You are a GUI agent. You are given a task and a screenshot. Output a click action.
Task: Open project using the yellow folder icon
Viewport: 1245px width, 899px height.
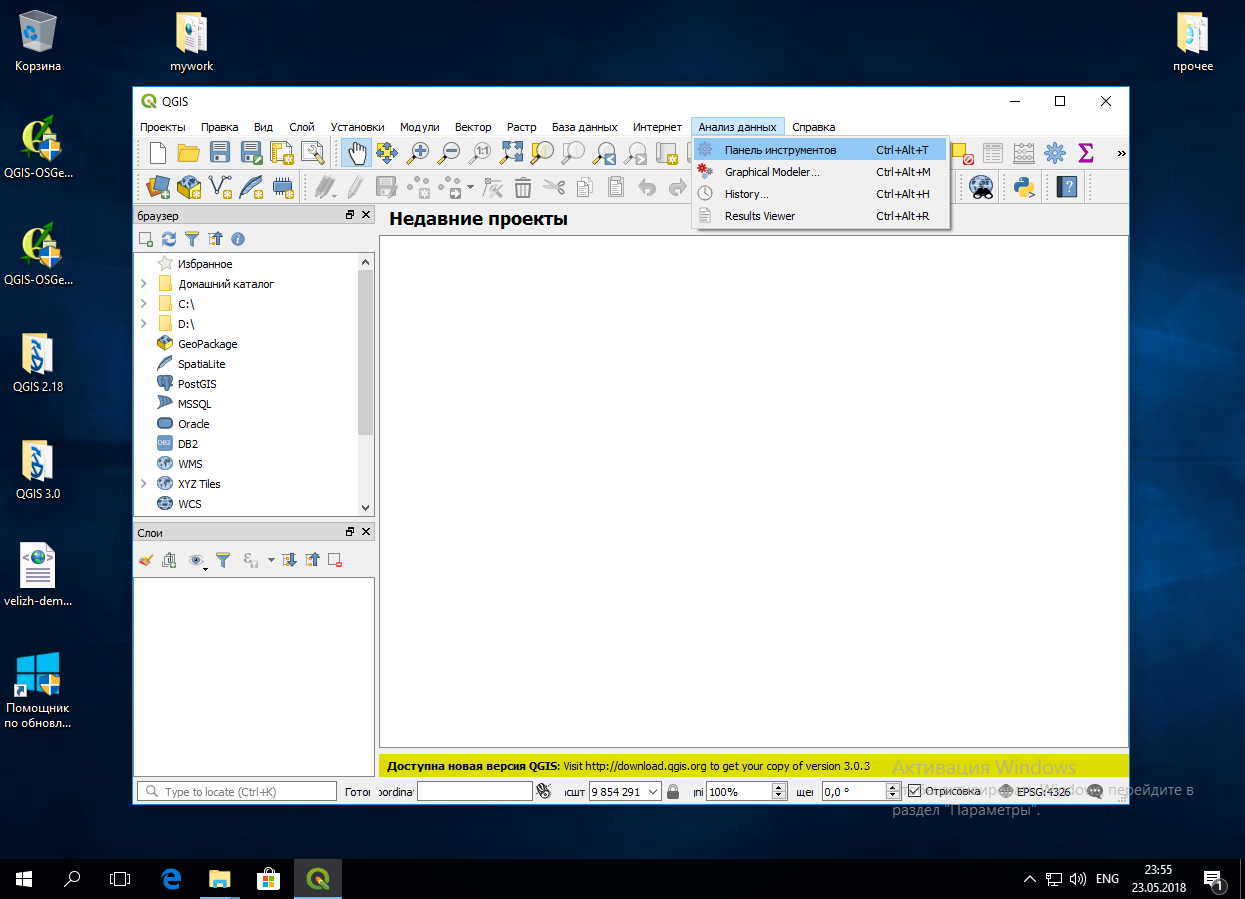(x=188, y=153)
